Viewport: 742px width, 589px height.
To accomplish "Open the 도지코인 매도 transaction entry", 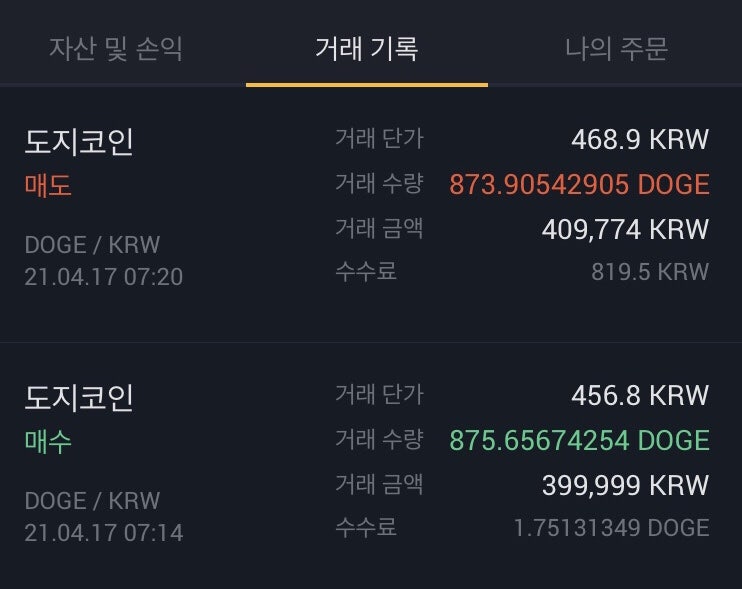I will (x=371, y=214).
